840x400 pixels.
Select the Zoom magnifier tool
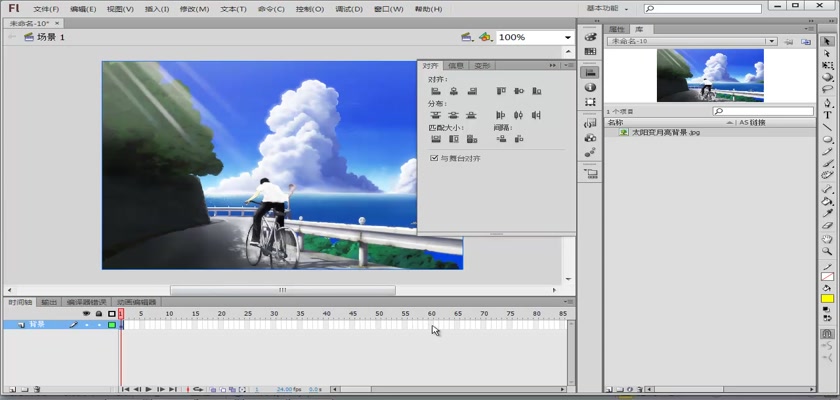(827, 251)
